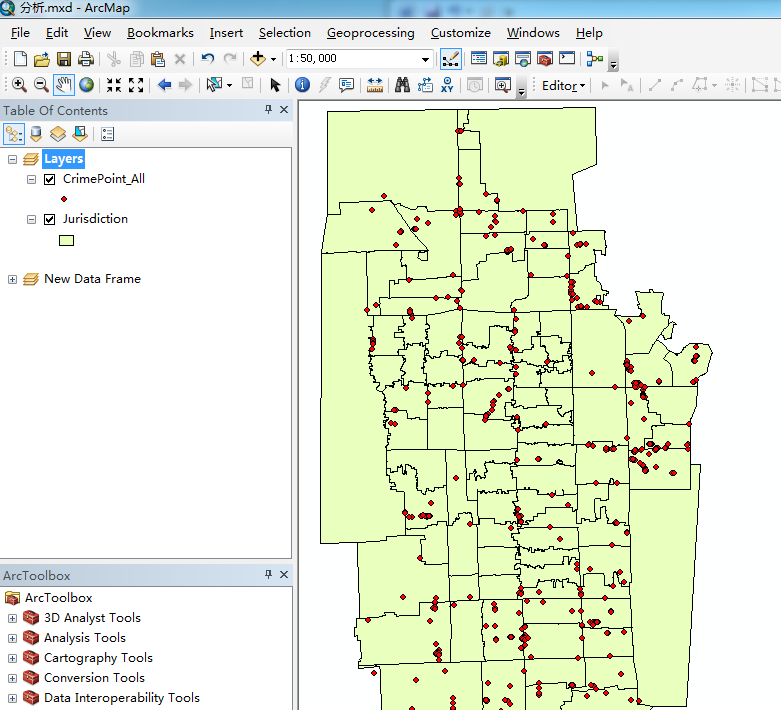Click the Save map document icon

[64, 59]
